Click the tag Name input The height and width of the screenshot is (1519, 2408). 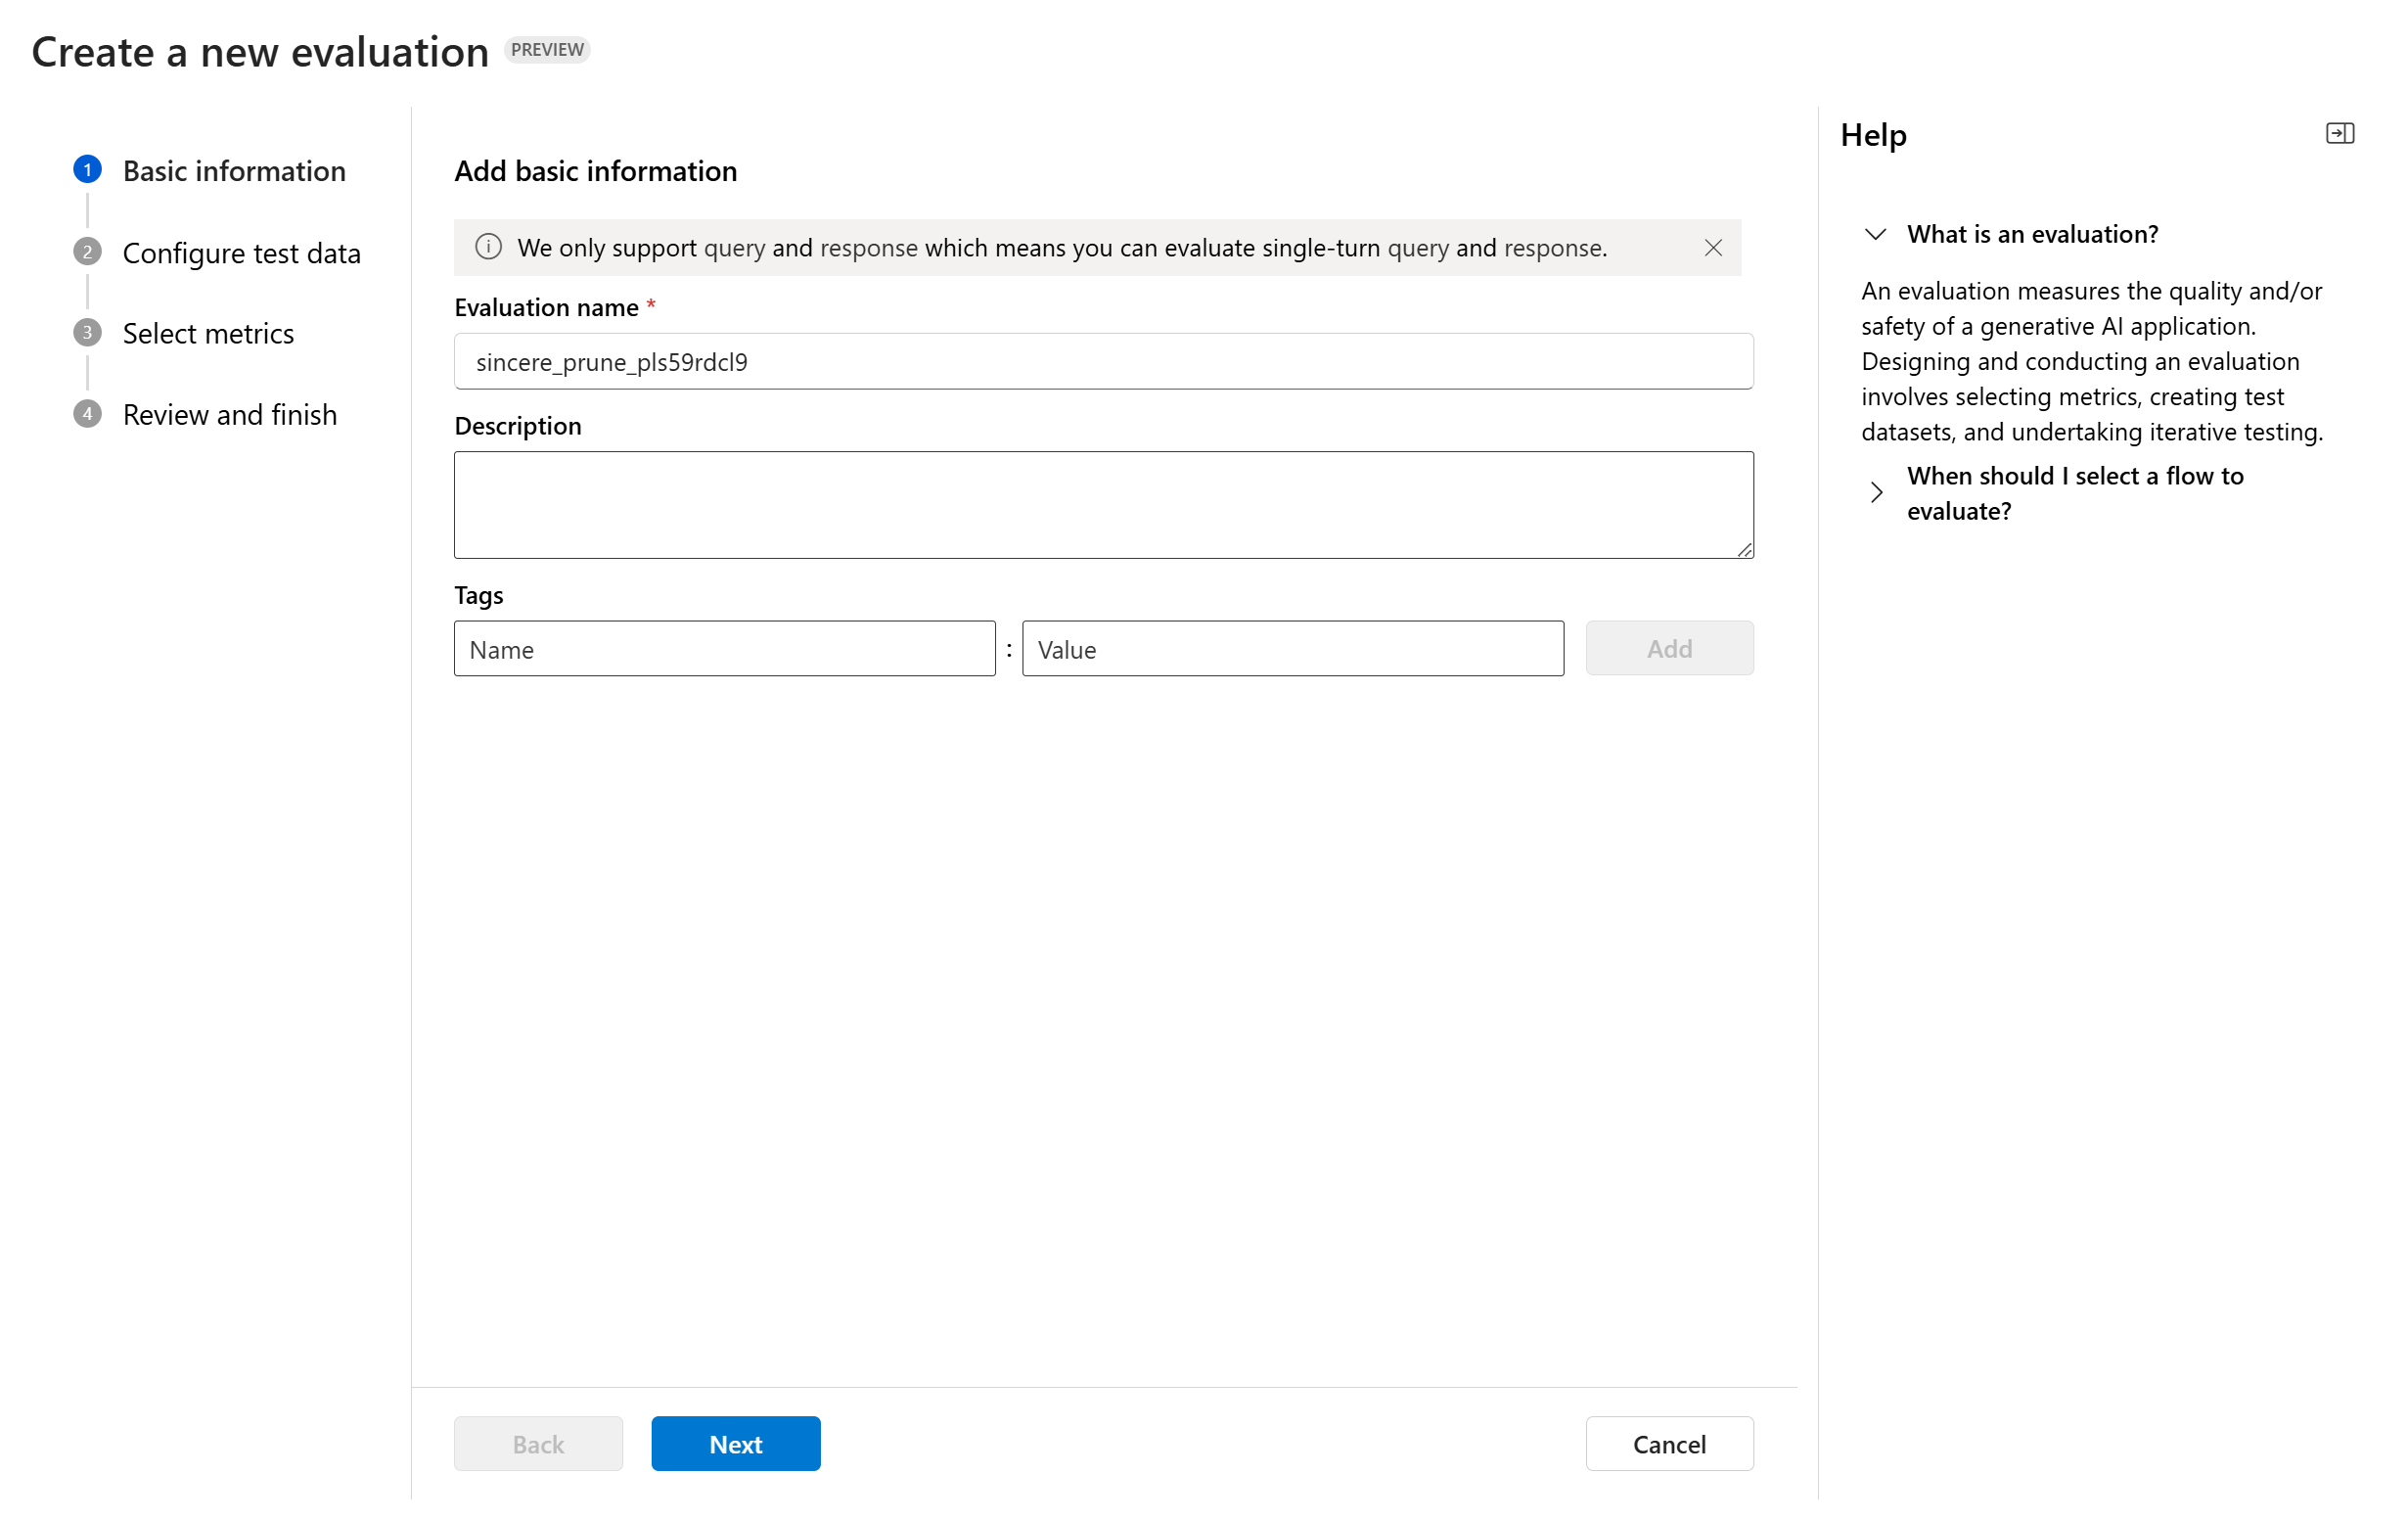(x=724, y=649)
